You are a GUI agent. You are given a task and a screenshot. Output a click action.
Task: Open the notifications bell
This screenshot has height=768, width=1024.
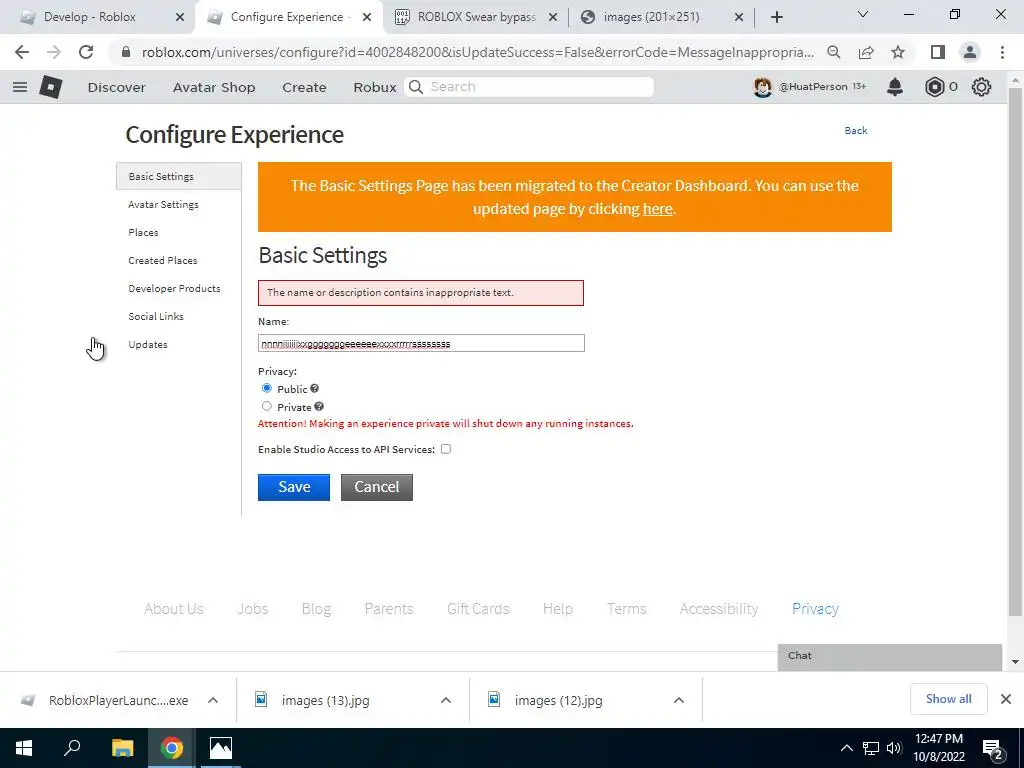click(x=895, y=87)
